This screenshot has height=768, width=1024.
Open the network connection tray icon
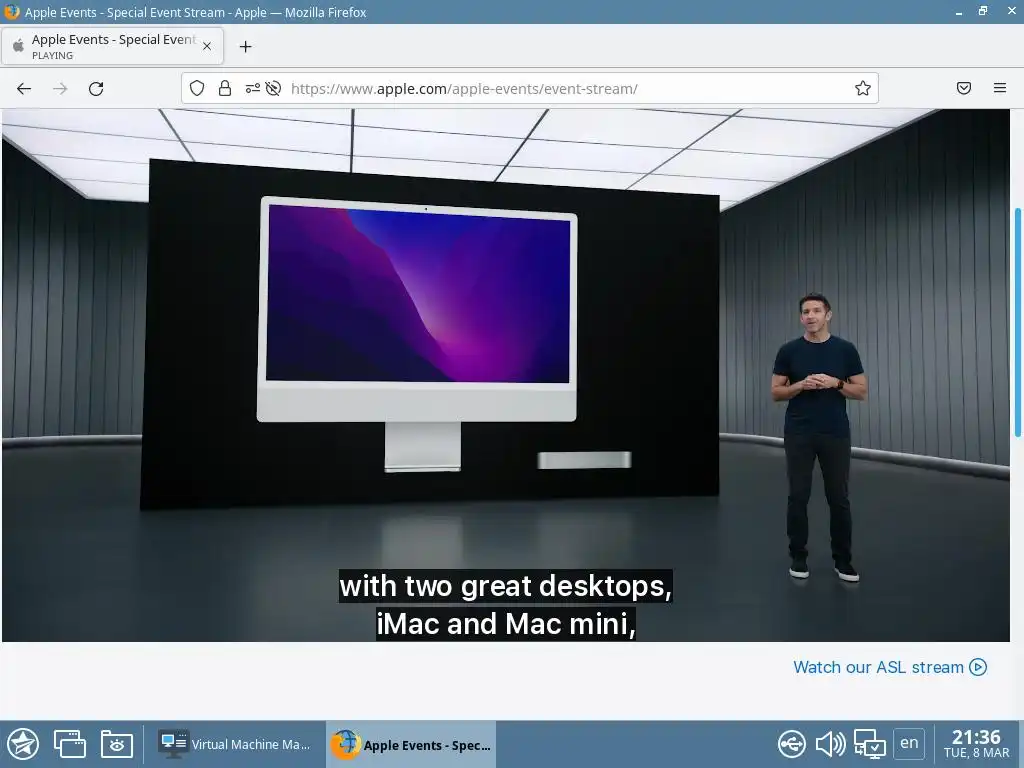869,744
